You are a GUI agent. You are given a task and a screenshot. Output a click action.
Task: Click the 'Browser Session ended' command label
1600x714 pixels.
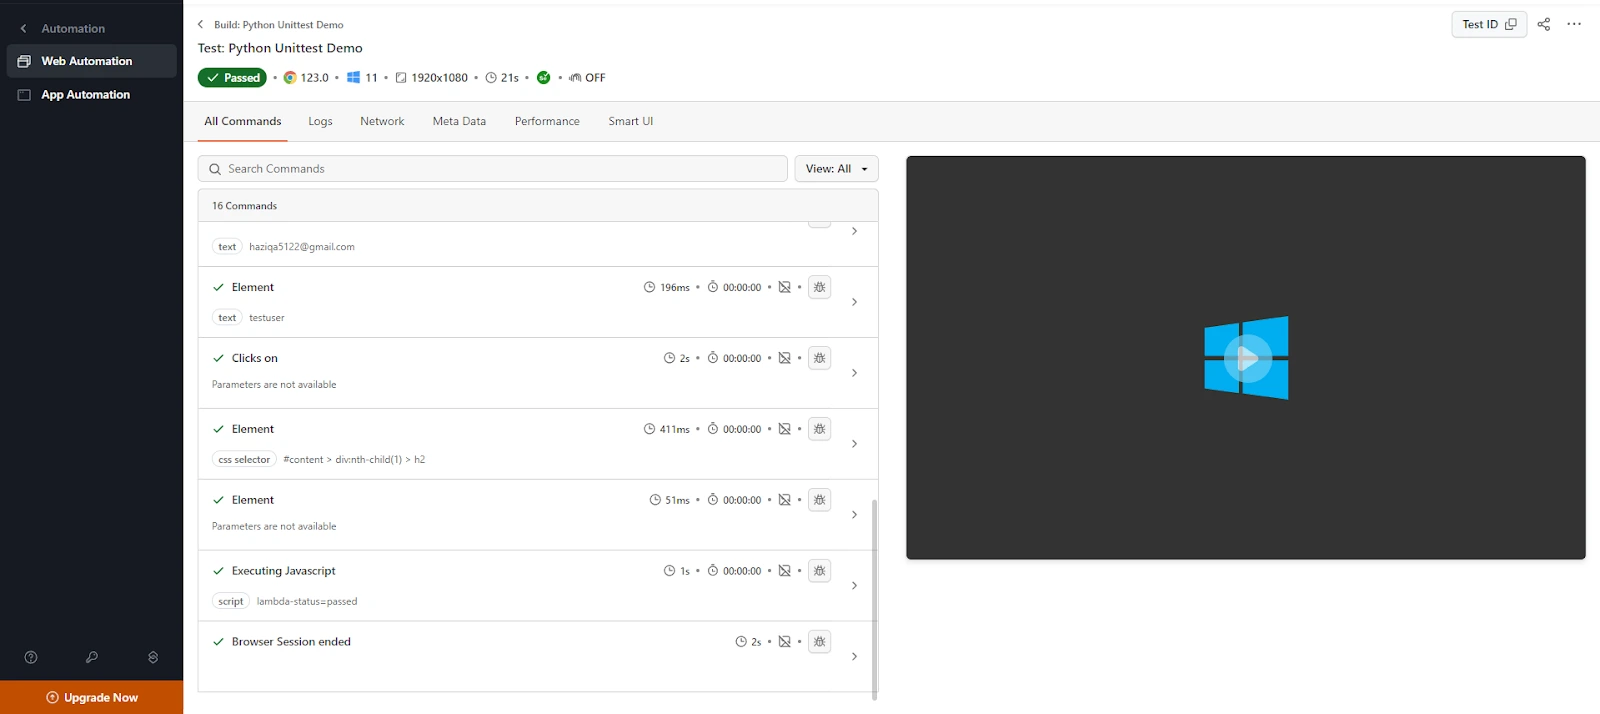coord(291,642)
